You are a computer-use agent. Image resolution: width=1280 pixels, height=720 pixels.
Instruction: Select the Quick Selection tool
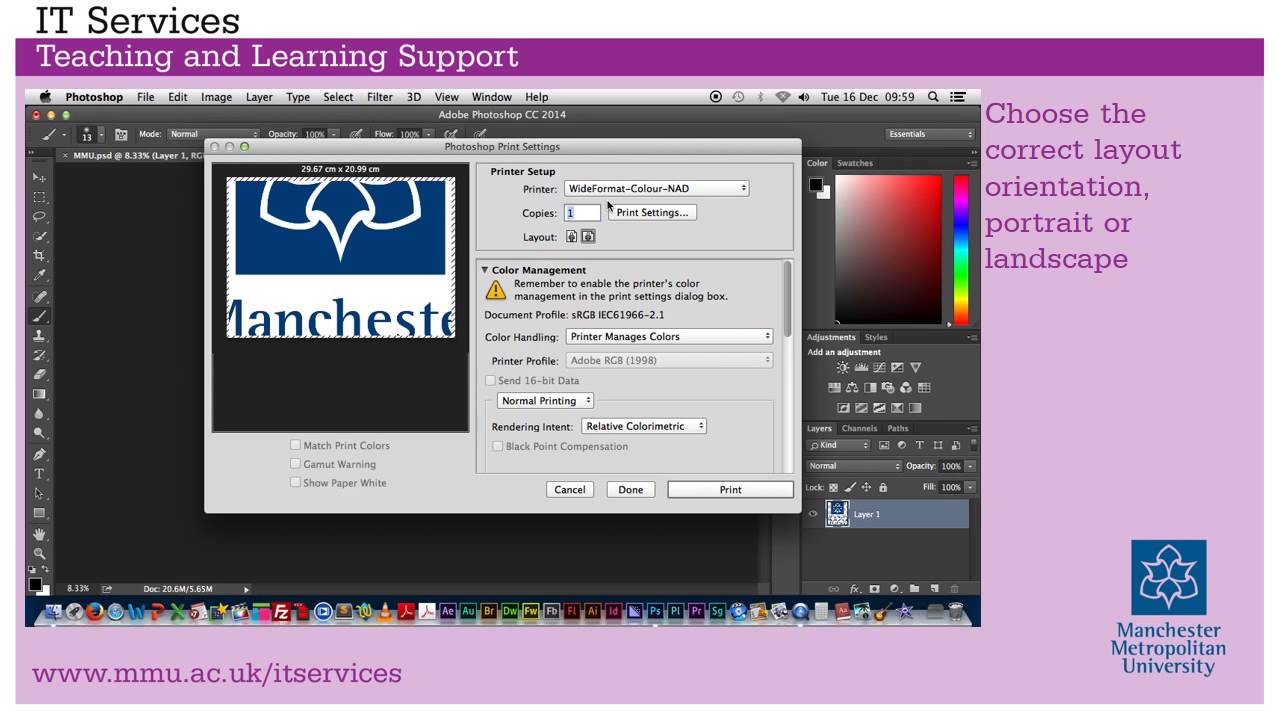40,236
